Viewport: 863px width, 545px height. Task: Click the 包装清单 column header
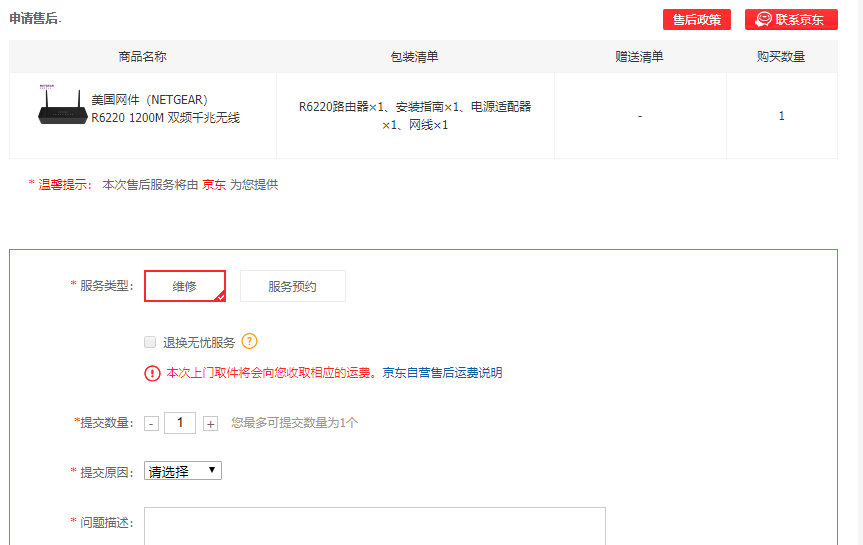point(414,57)
